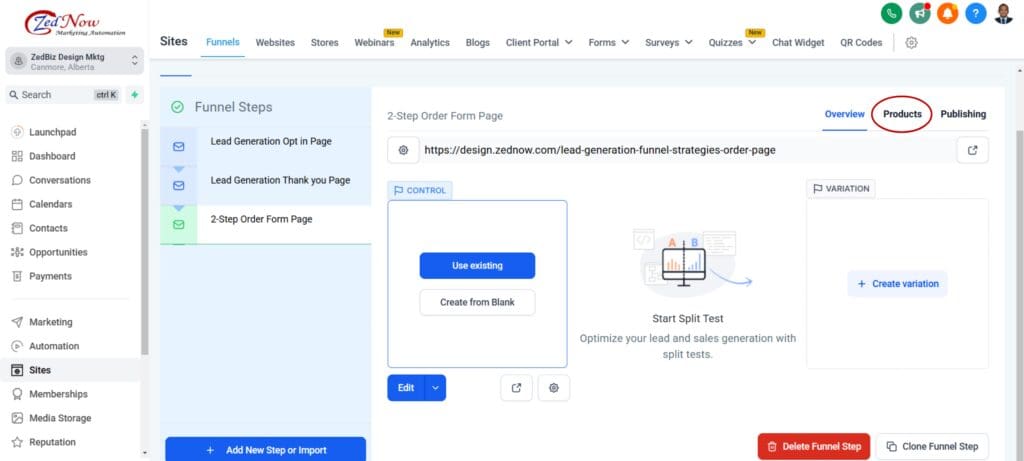
Task: Click the Delete Funnel Step button
Action: click(x=814, y=447)
